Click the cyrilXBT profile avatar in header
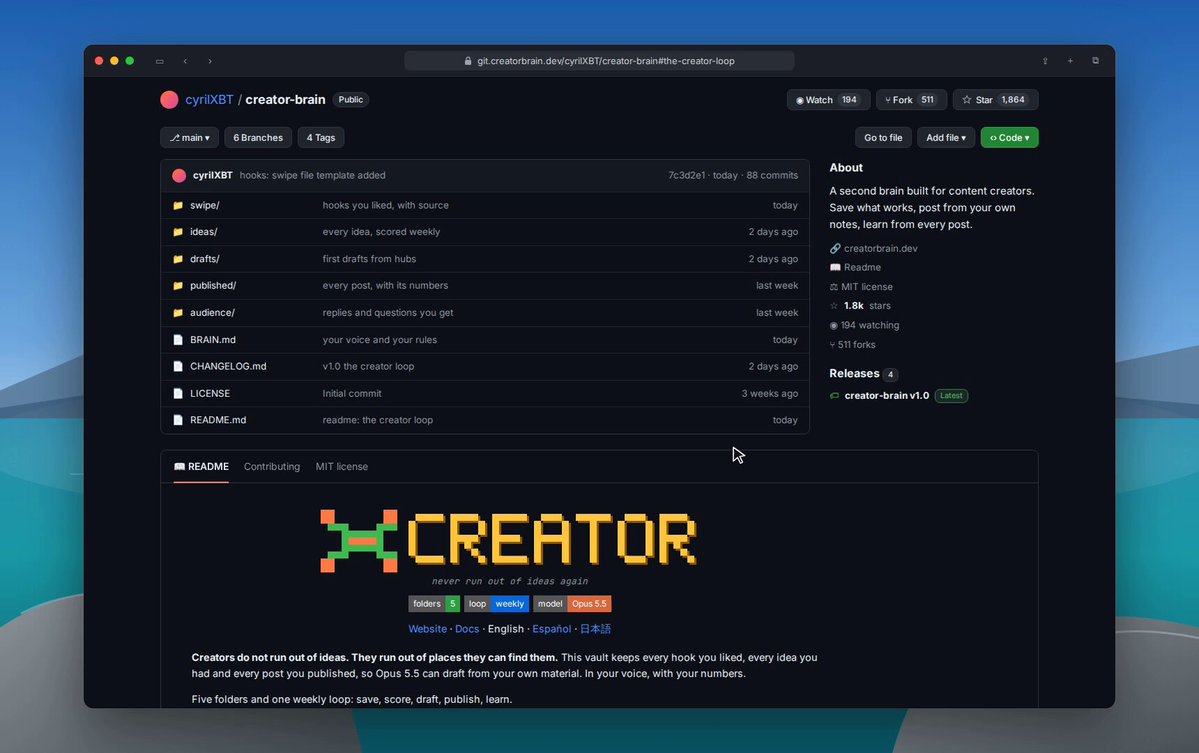 169,99
